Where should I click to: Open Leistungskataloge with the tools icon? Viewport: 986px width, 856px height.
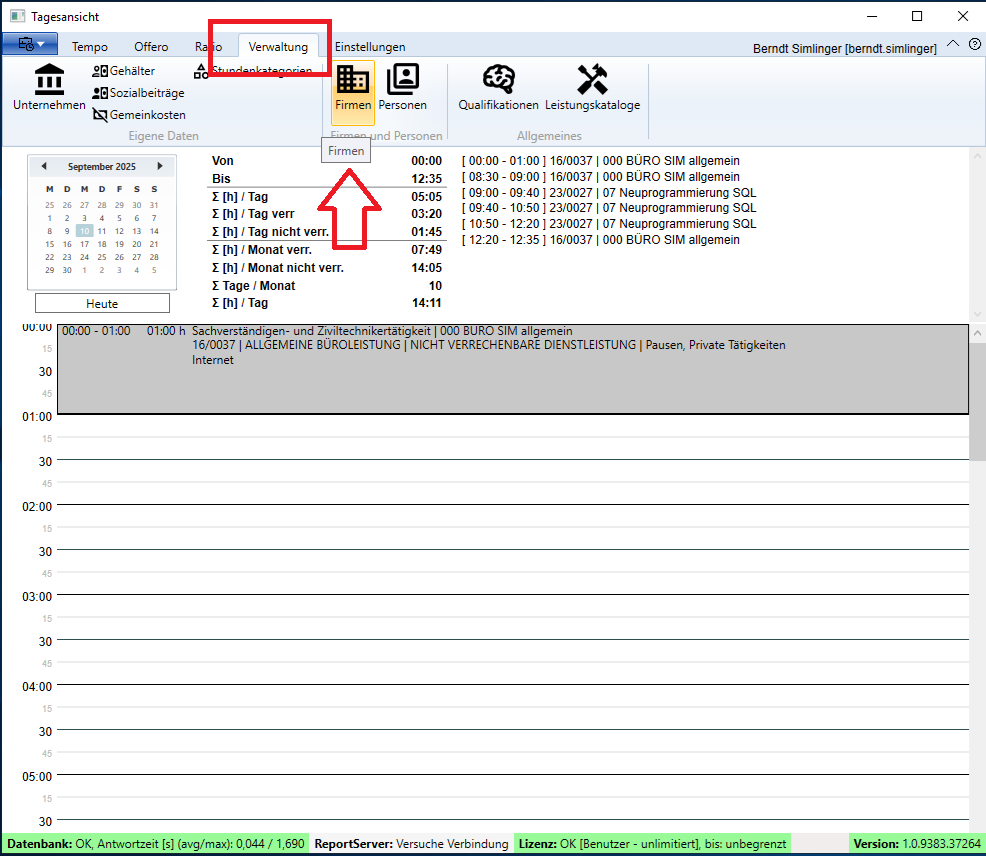click(592, 88)
